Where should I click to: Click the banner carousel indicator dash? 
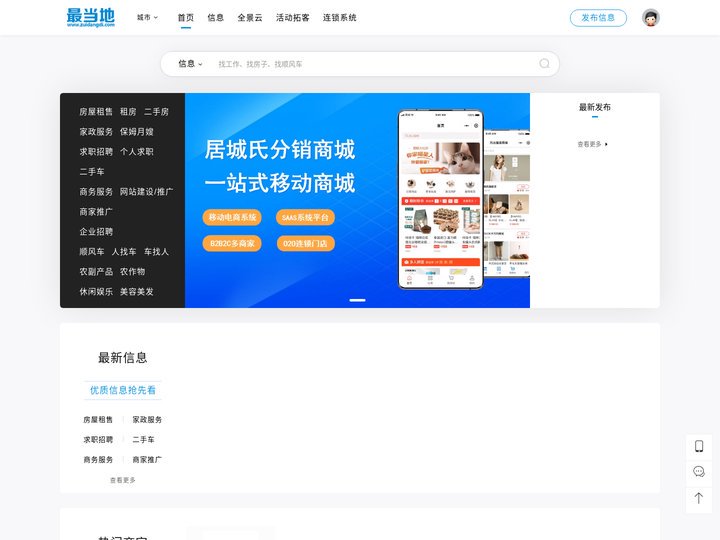pos(357,300)
